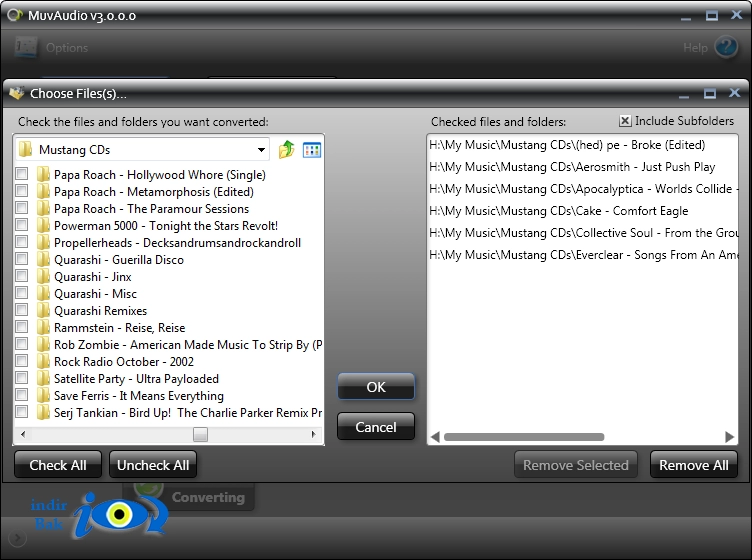Select the Everclear - Songs From path entry
Viewport: 752px width, 560px height.
click(583, 255)
